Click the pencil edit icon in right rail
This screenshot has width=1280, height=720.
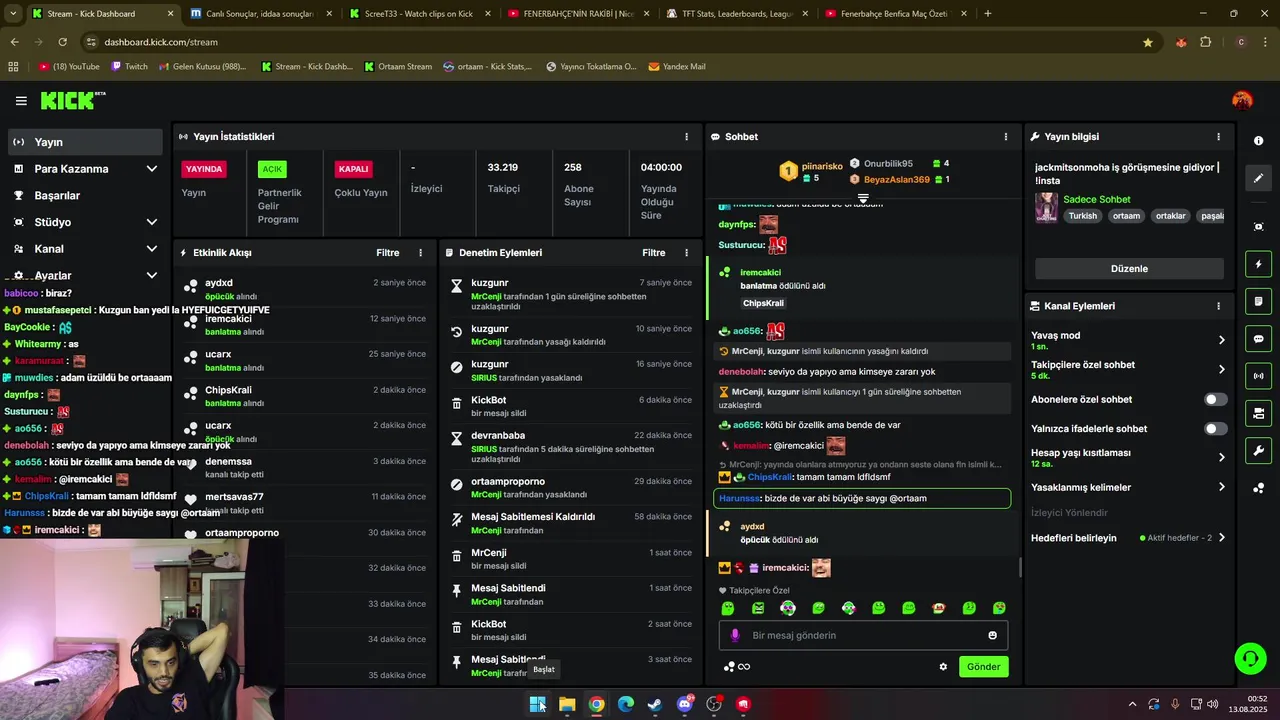pos(1259,178)
